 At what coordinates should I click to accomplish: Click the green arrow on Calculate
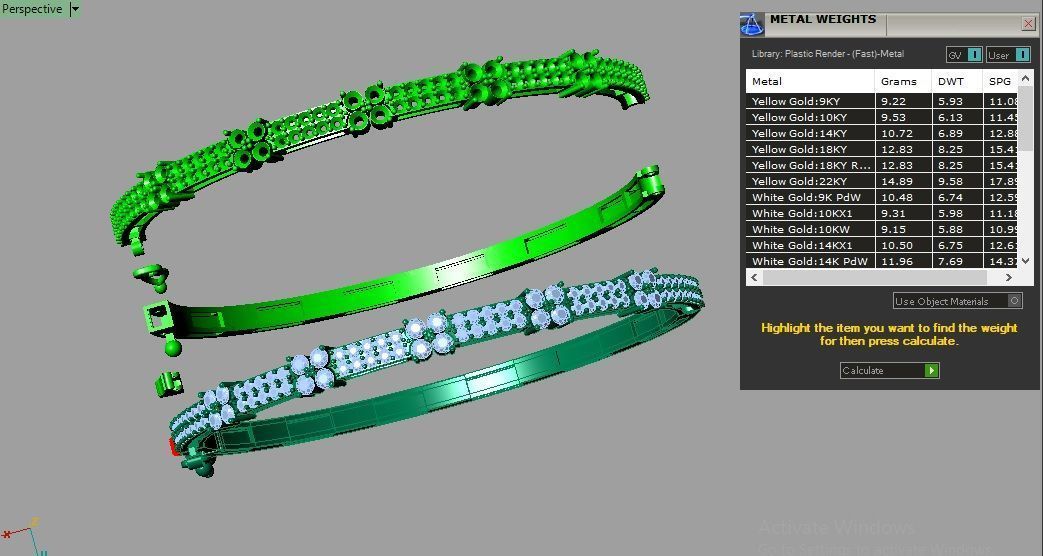pos(931,370)
